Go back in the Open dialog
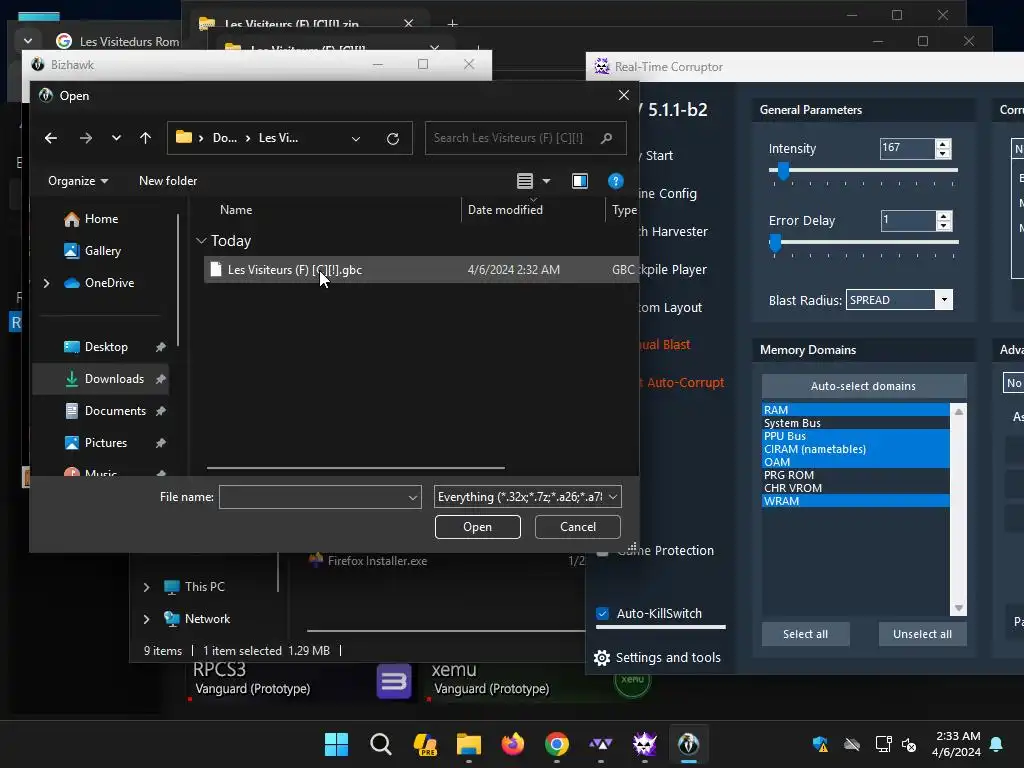Screen dimensions: 1024x768 [51, 138]
